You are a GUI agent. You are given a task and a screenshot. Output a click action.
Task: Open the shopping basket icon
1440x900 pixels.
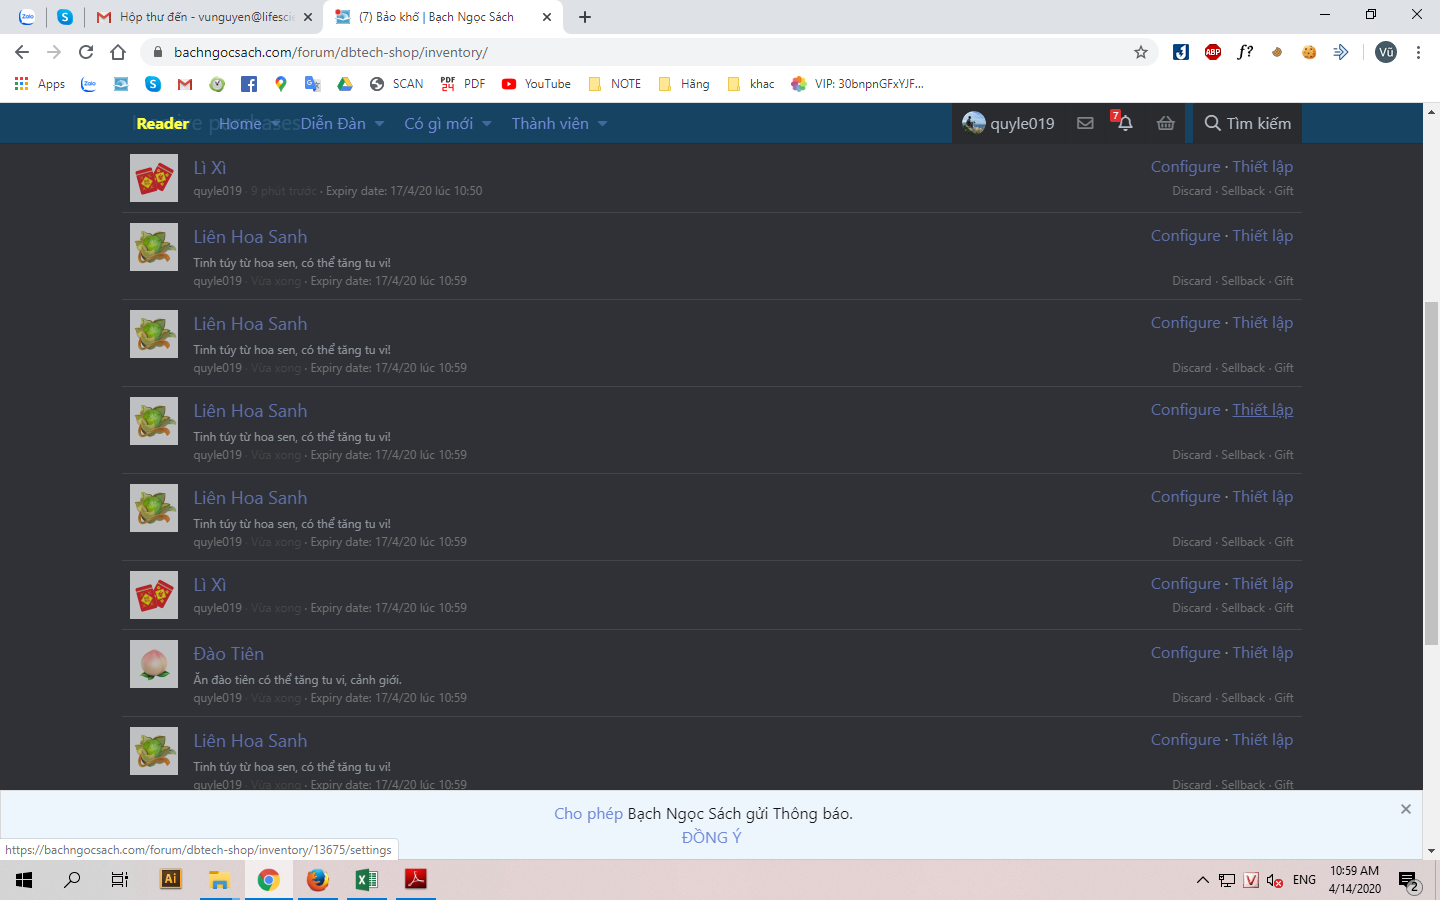pos(1166,123)
